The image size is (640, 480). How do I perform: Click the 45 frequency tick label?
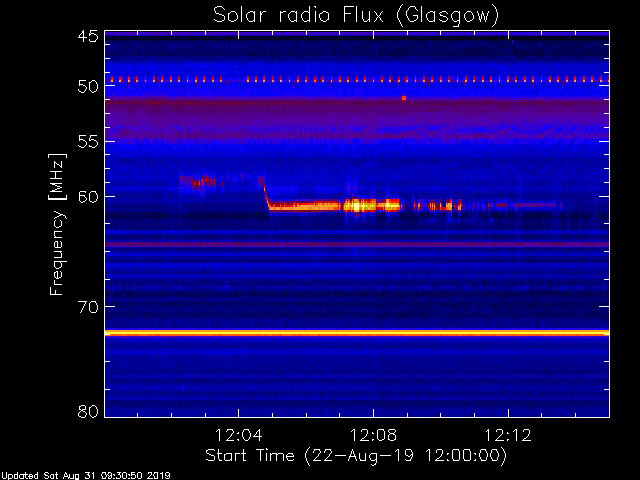tap(88, 36)
